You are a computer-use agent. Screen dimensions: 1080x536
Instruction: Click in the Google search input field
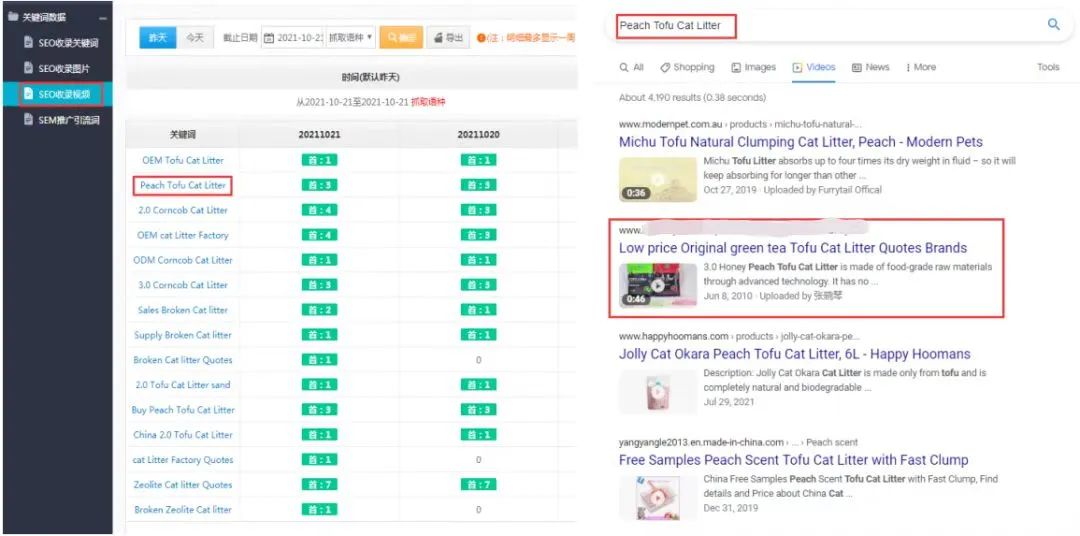(830, 25)
